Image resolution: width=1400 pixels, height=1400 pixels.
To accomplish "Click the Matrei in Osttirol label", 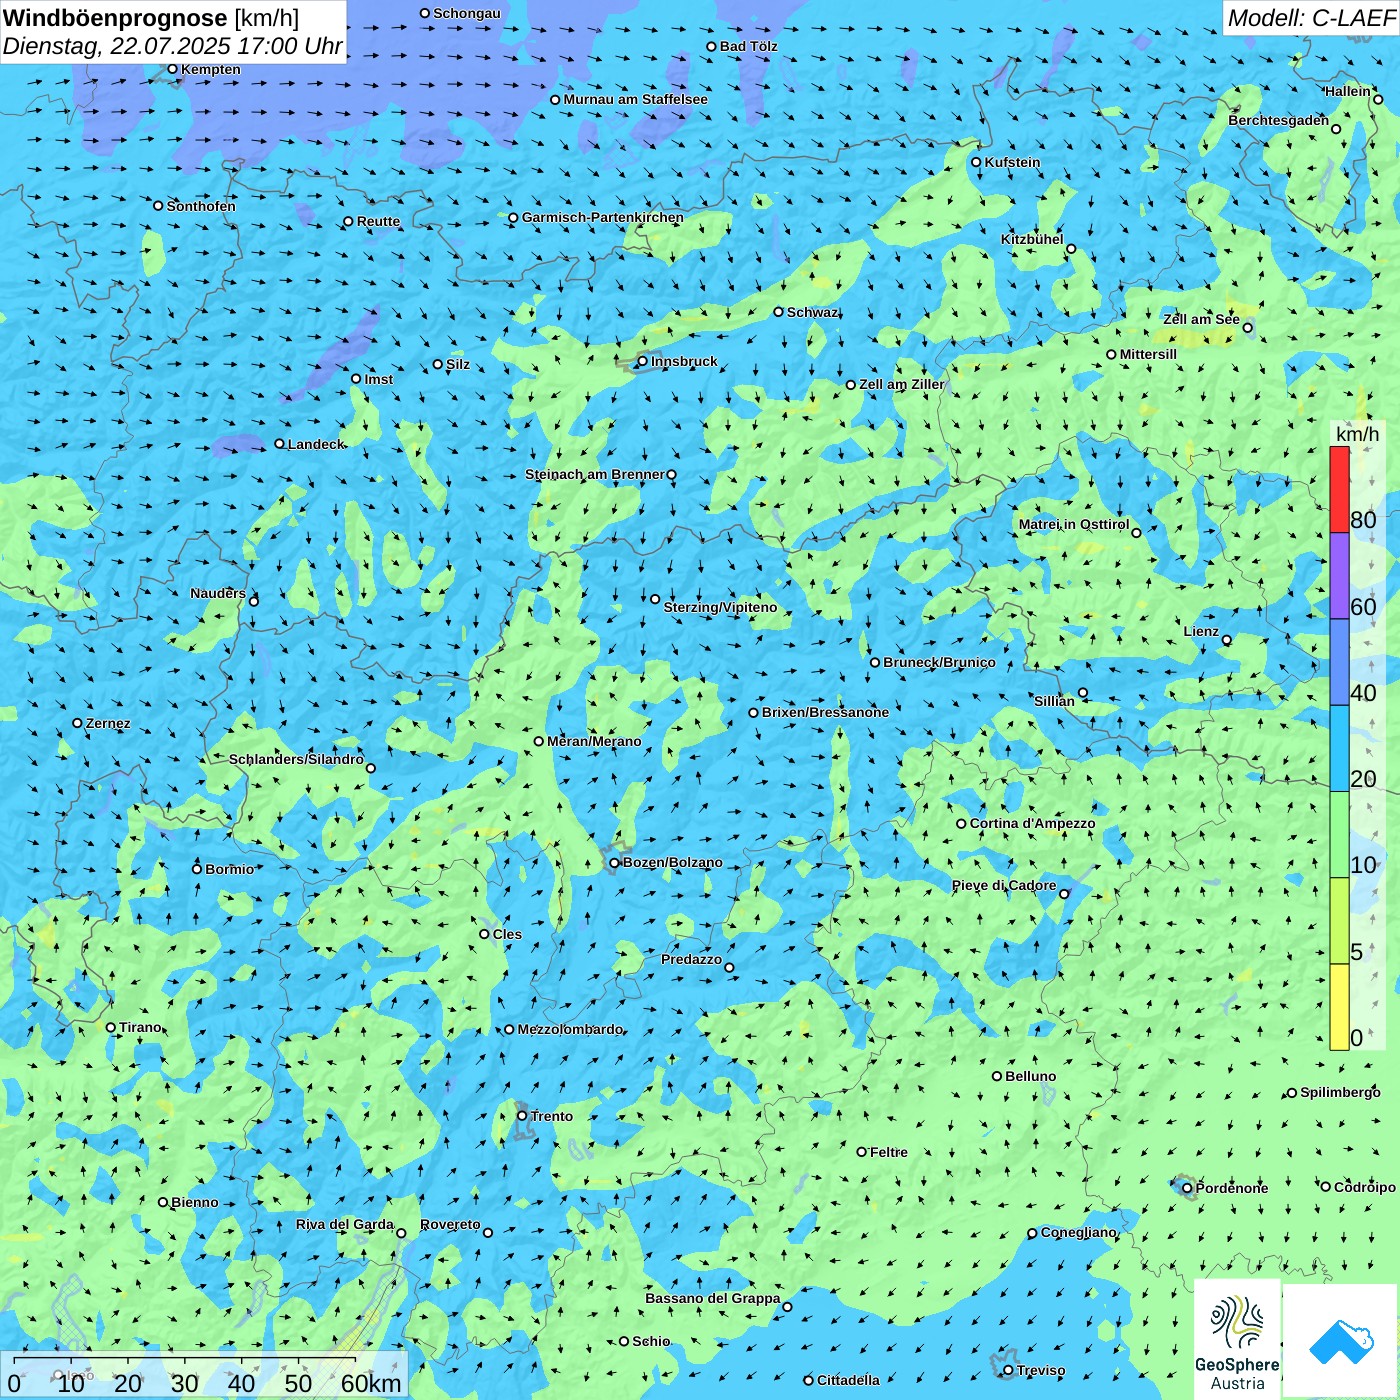I will click(x=1074, y=524).
